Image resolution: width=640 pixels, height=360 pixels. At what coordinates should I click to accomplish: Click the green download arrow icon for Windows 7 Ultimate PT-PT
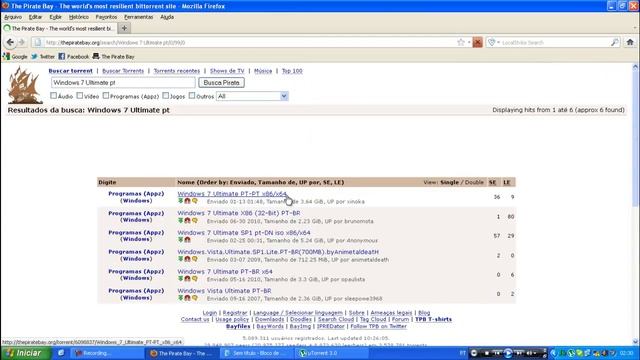tap(180, 201)
